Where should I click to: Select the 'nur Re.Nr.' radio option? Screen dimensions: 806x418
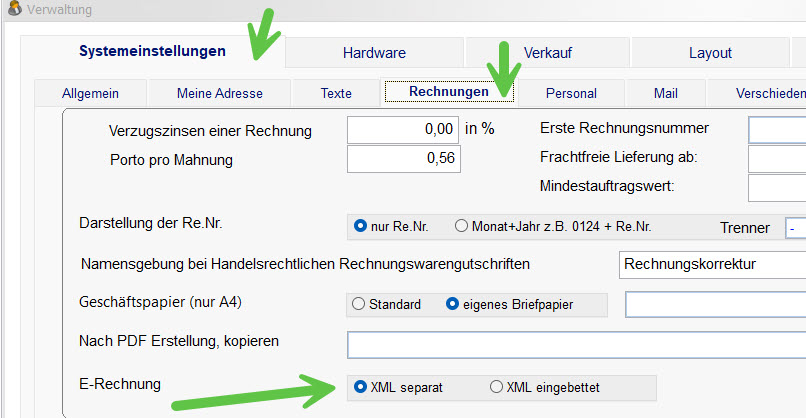click(391, 226)
